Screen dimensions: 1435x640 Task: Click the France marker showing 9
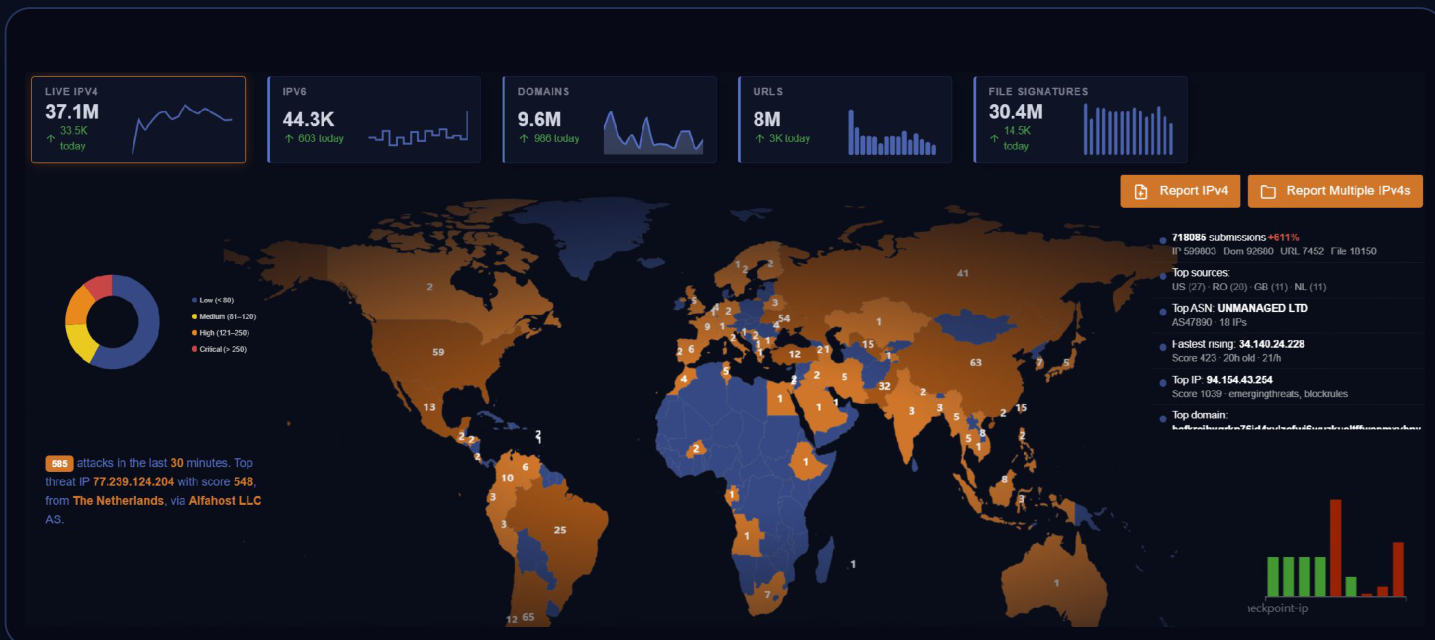tap(707, 326)
